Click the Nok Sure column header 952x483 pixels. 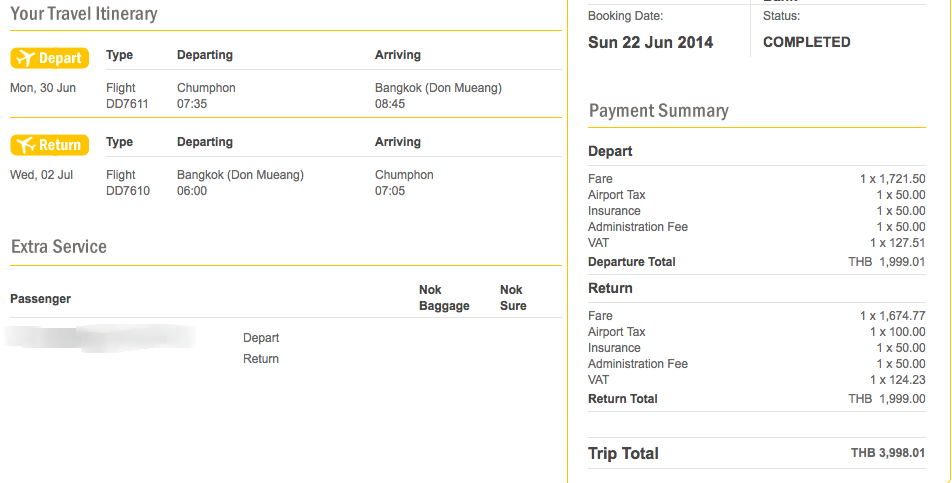pos(513,298)
